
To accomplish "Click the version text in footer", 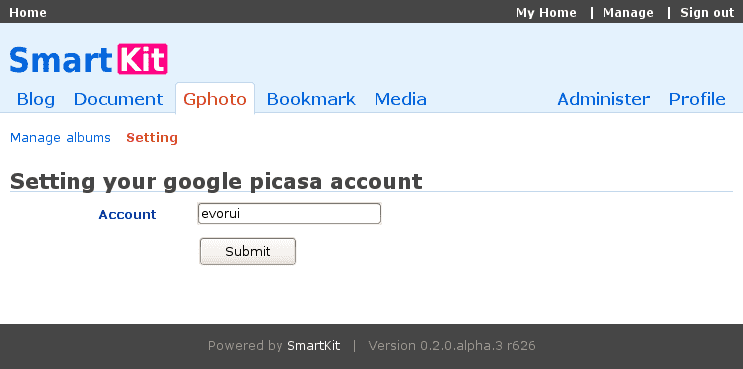I will tap(452, 346).
